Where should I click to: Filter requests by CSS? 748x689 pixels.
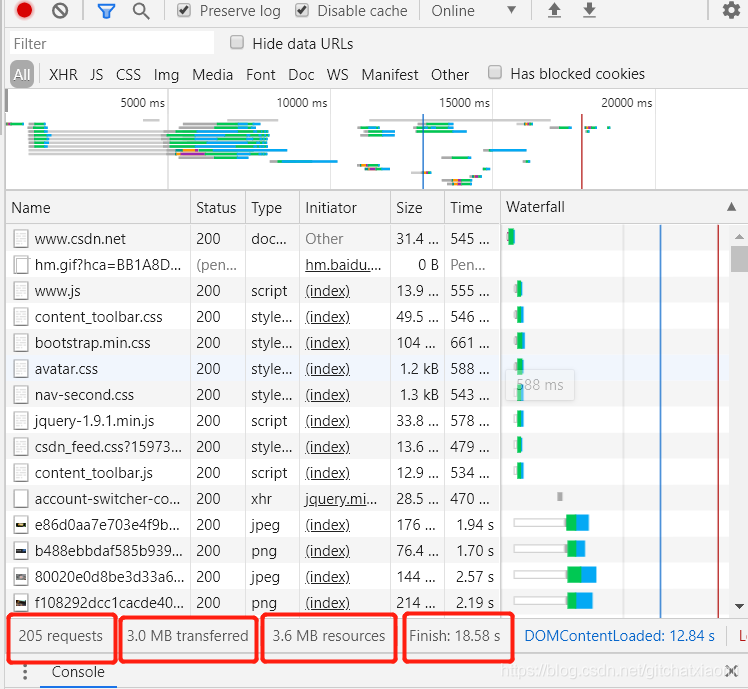[x=128, y=74]
